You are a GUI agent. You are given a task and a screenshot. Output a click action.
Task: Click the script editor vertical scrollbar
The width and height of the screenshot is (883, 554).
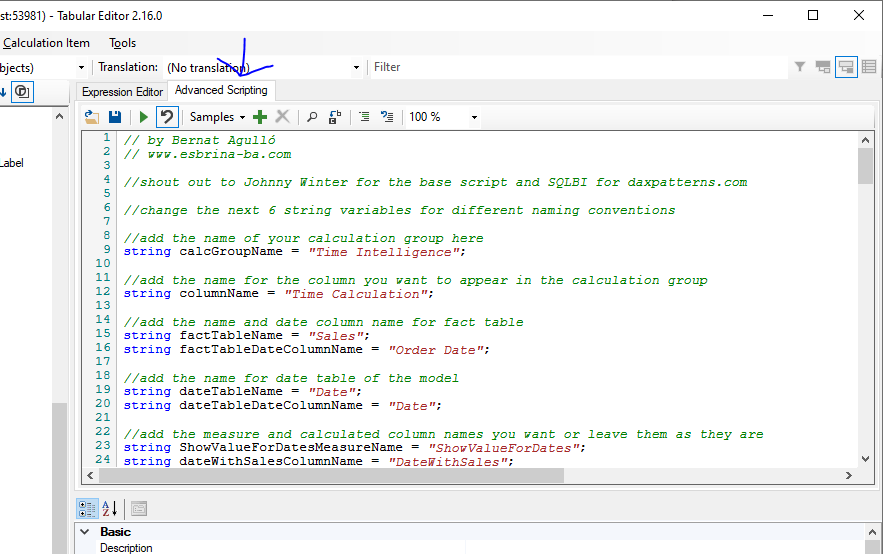click(865, 300)
